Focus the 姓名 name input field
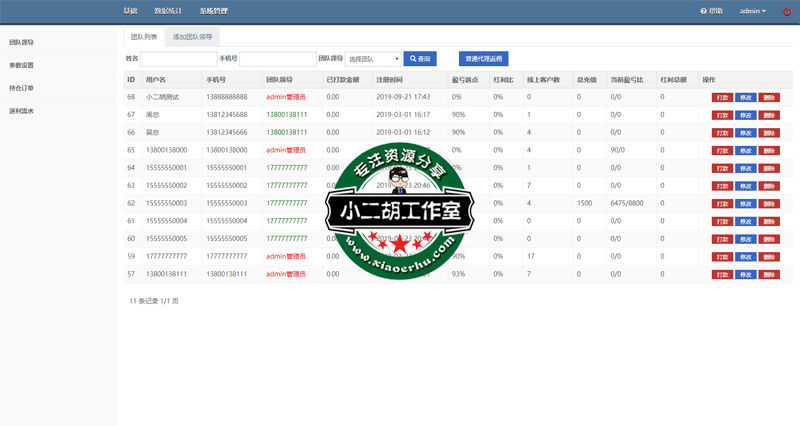This screenshot has width=800, height=426. 177,59
